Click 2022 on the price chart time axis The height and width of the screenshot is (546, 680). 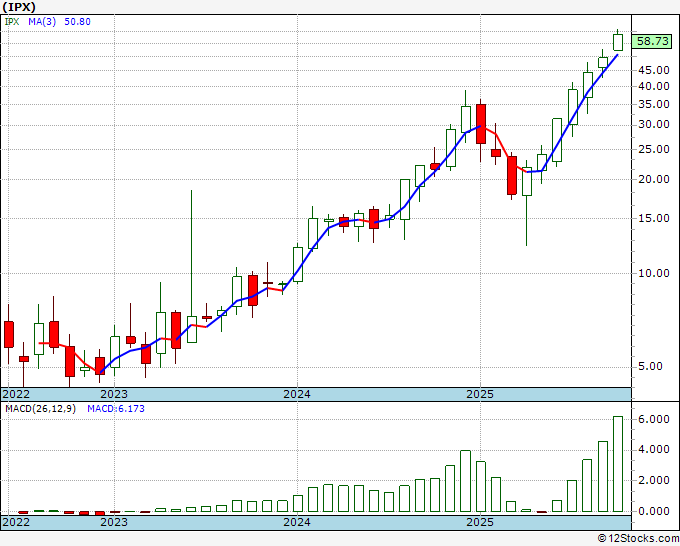(16, 394)
